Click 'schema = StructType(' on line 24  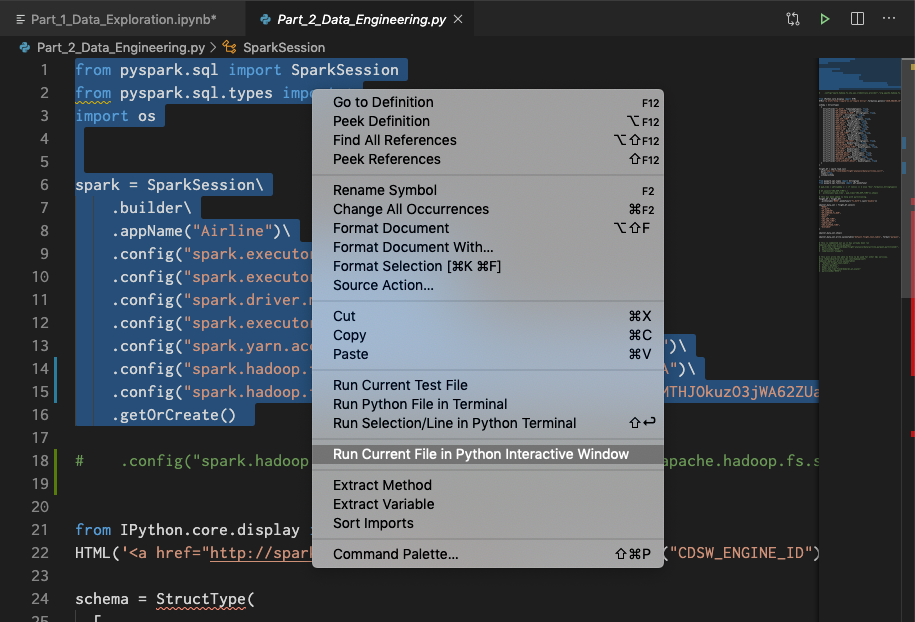(165, 599)
